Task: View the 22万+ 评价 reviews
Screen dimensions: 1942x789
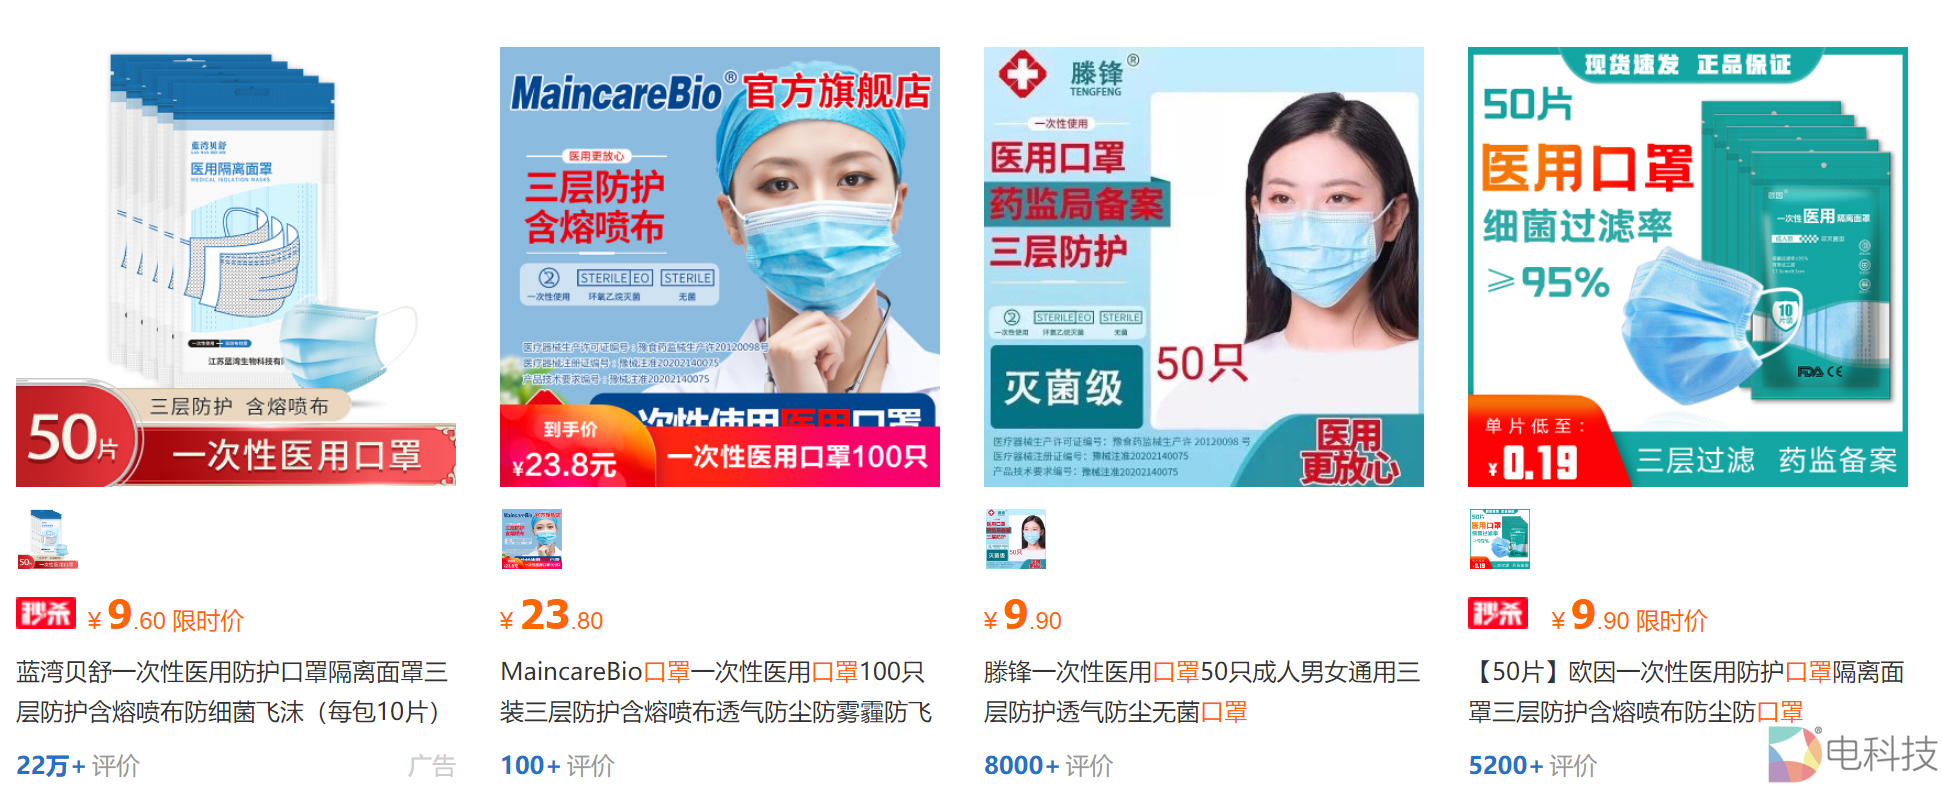Action: click(x=78, y=766)
